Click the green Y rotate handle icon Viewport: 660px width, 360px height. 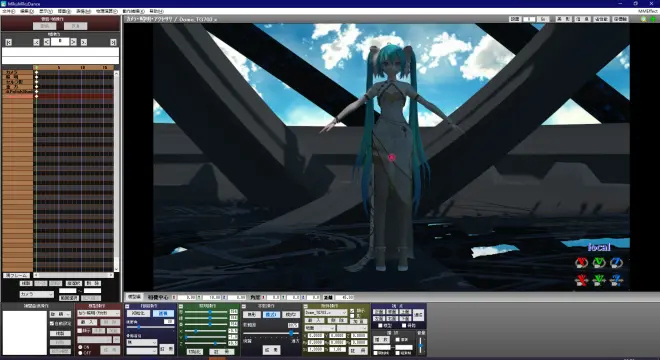(x=599, y=263)
